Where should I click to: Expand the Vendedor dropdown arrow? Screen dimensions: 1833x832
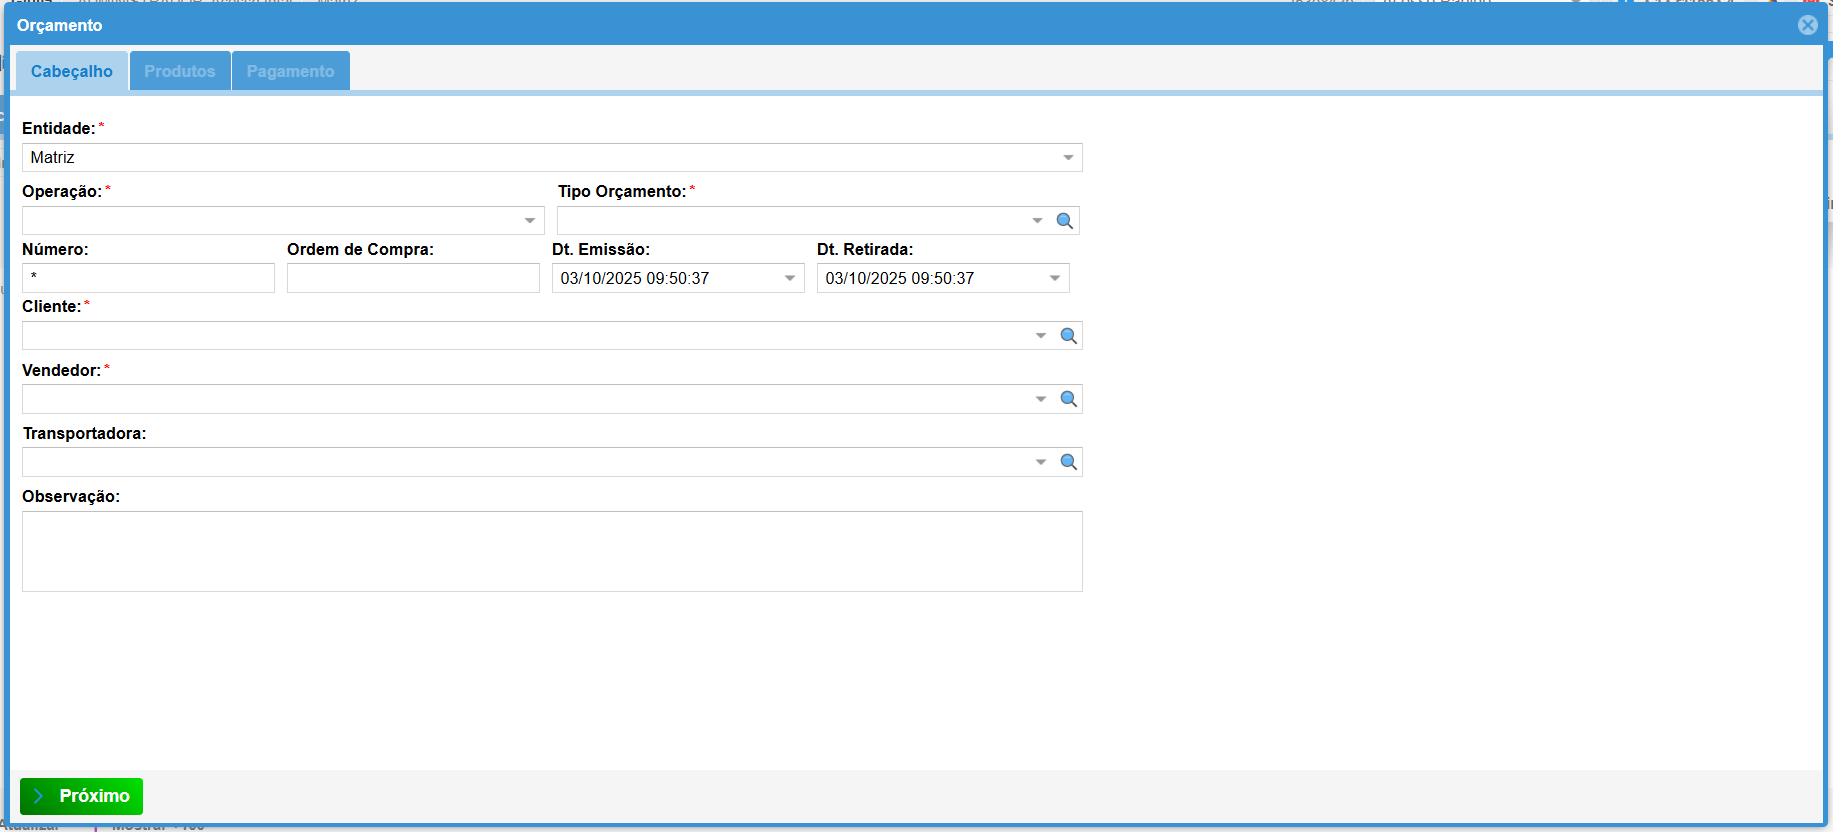[x=1041, y=399]
